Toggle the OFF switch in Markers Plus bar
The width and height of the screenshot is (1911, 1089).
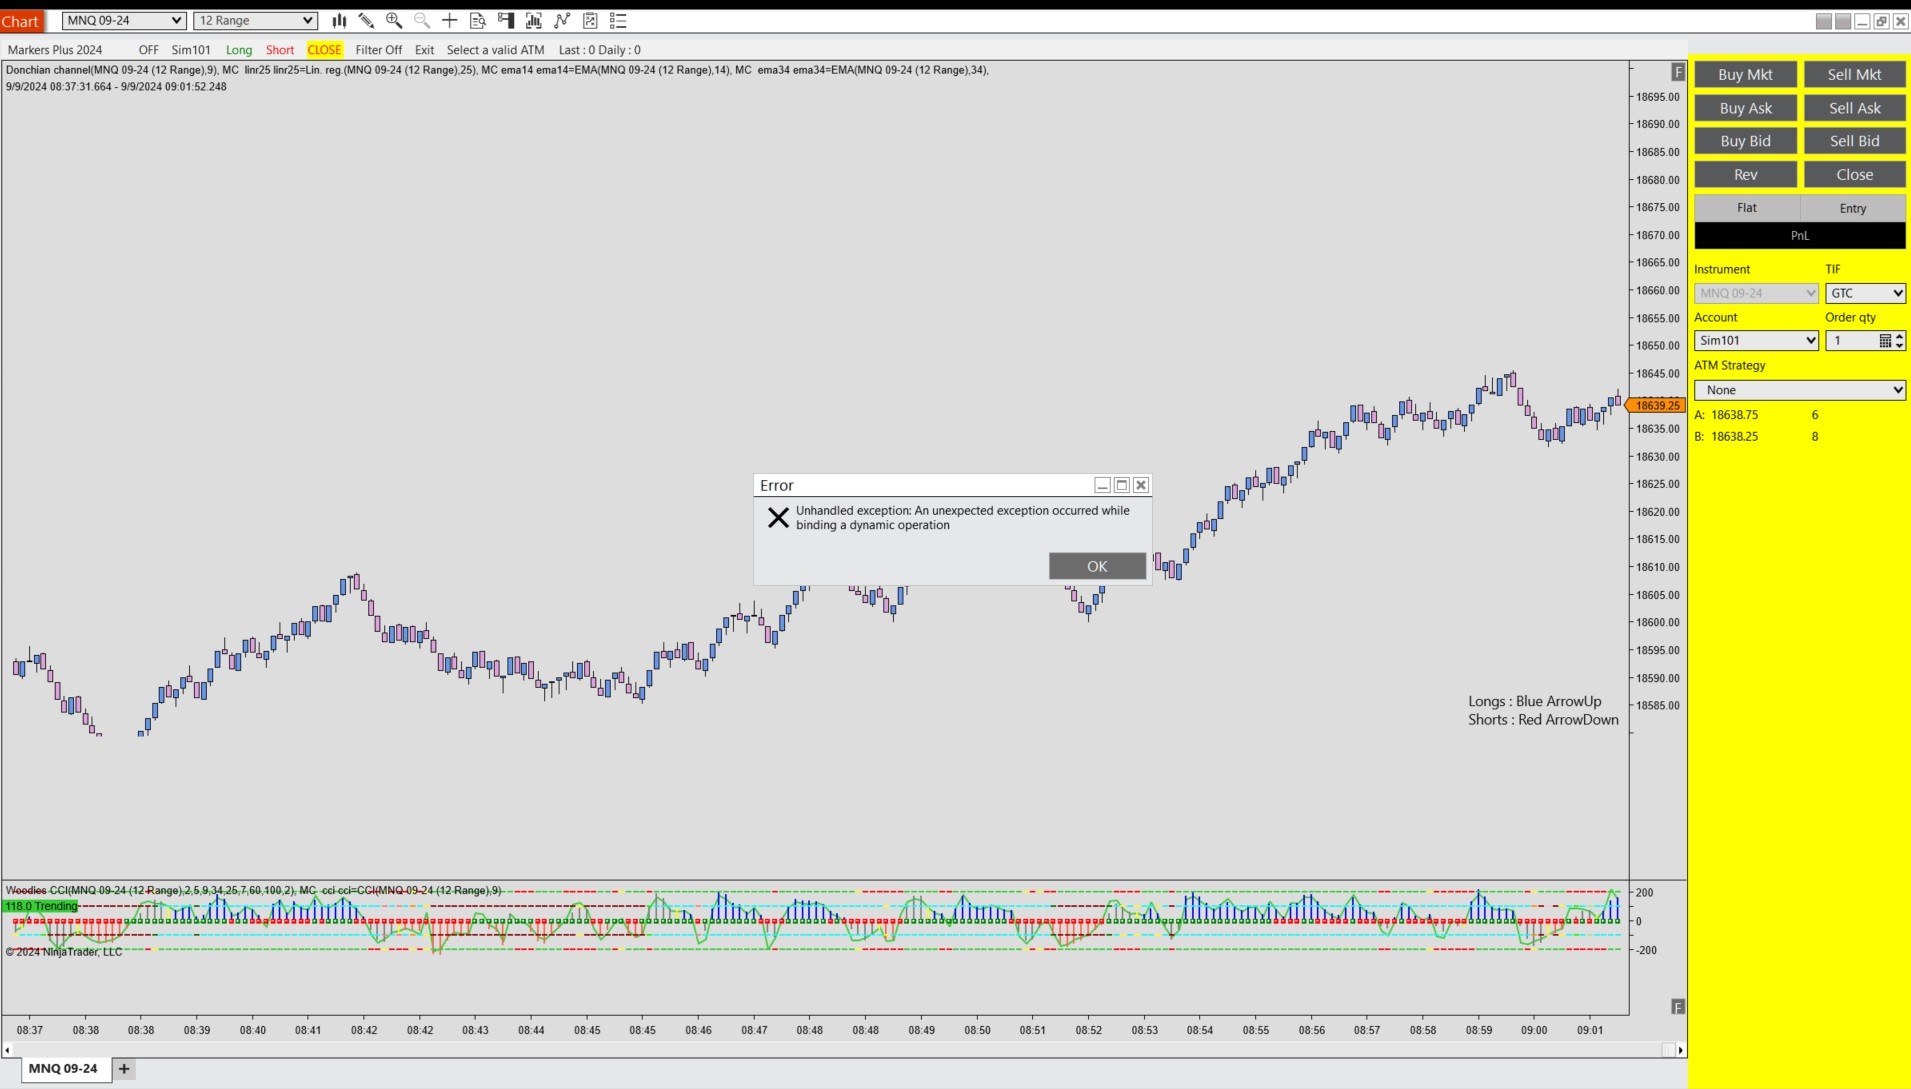tap(148, 50)
